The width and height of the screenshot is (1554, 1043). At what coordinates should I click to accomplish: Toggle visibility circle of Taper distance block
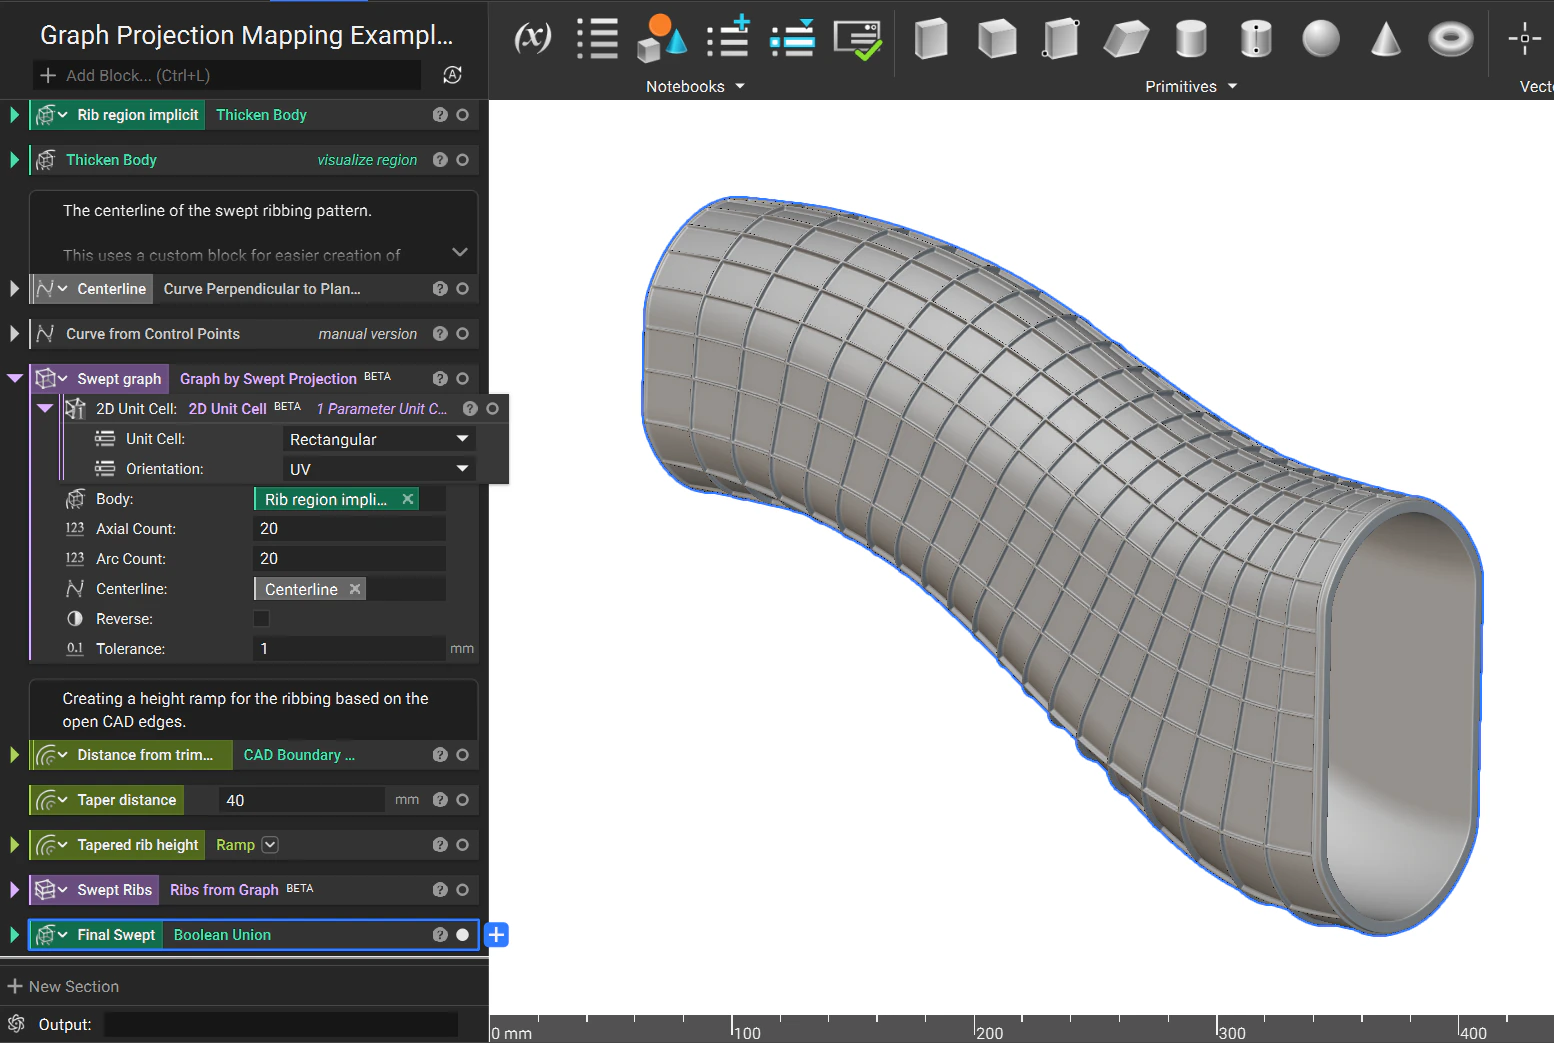[x=462, y=800]
